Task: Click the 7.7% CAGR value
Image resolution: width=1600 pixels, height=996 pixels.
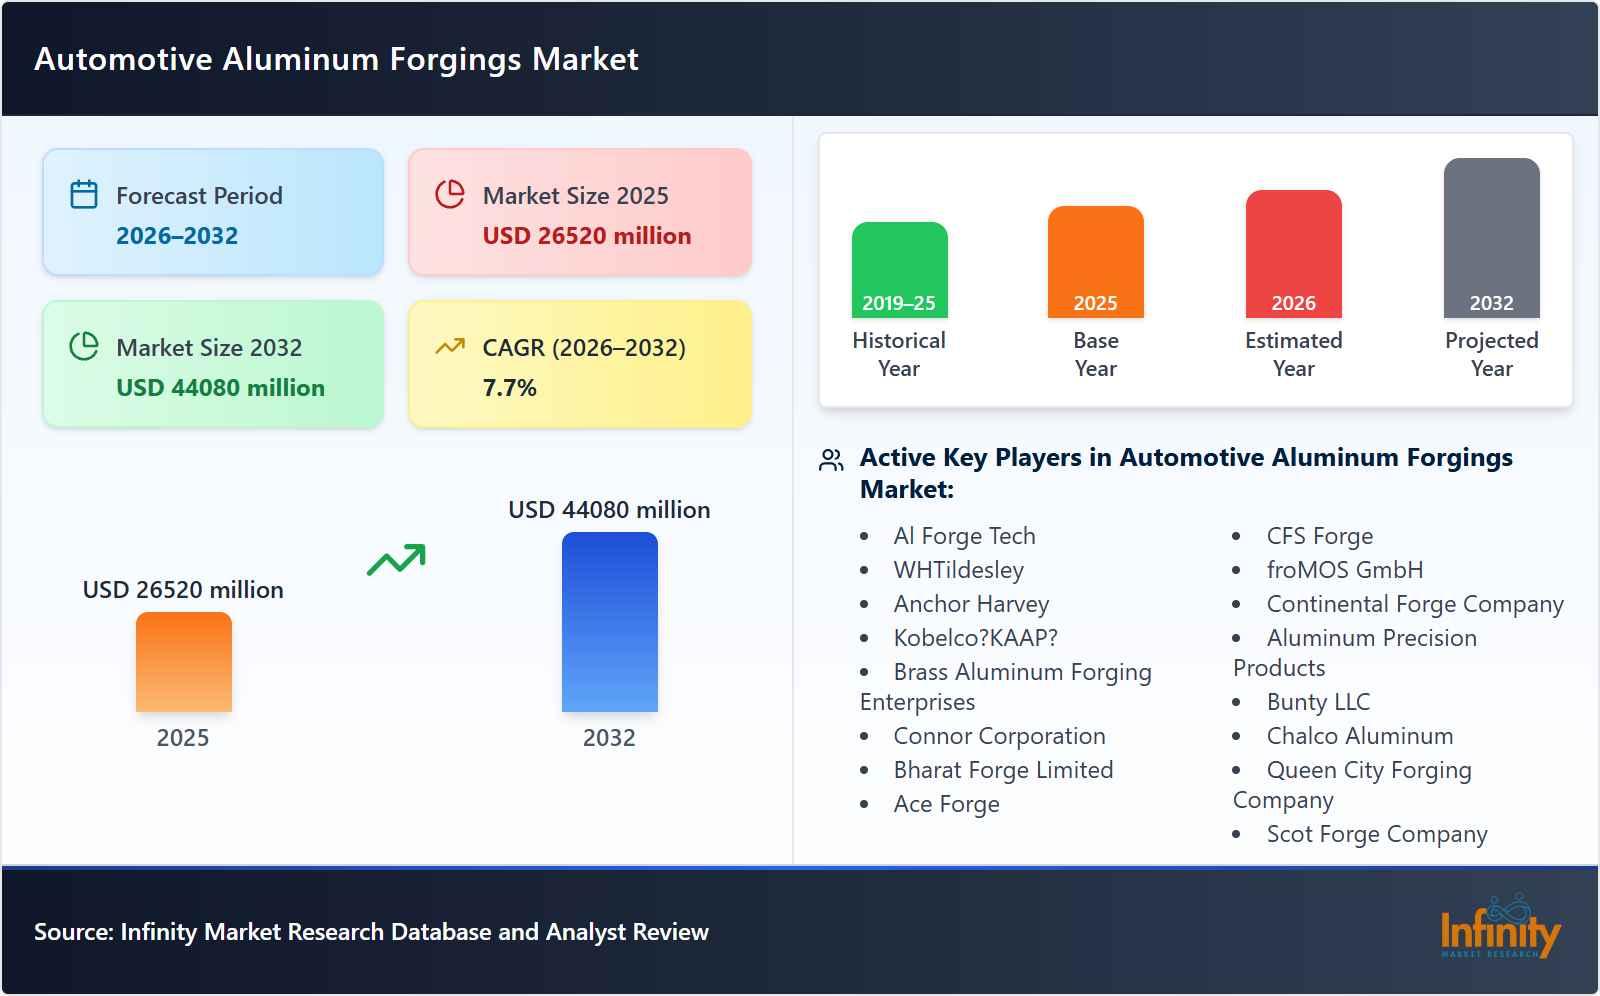Action: click(x=509, y=388)
